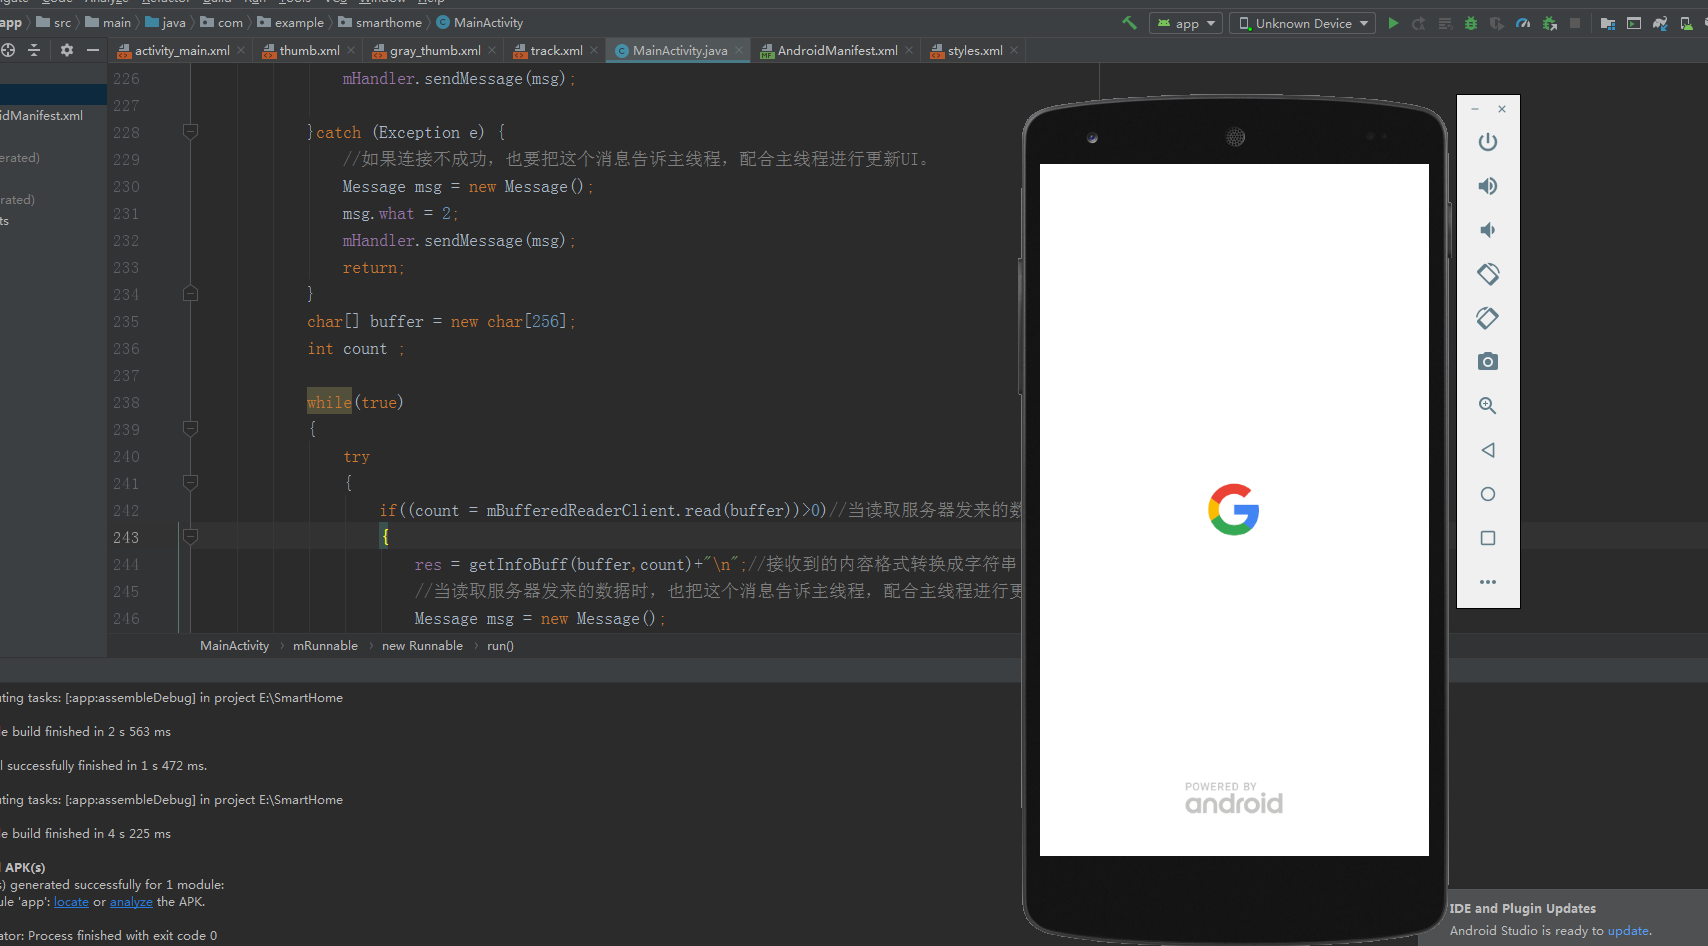The width and height of the screenshot is (1708, 946).
Task: Open the Android Profiler icon
Action: 1523,22
